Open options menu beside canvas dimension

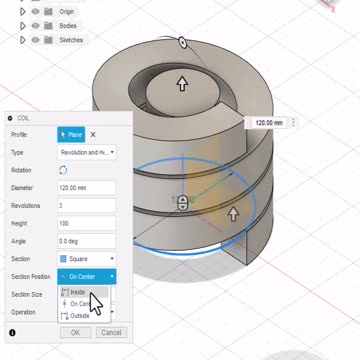(293, 123)
